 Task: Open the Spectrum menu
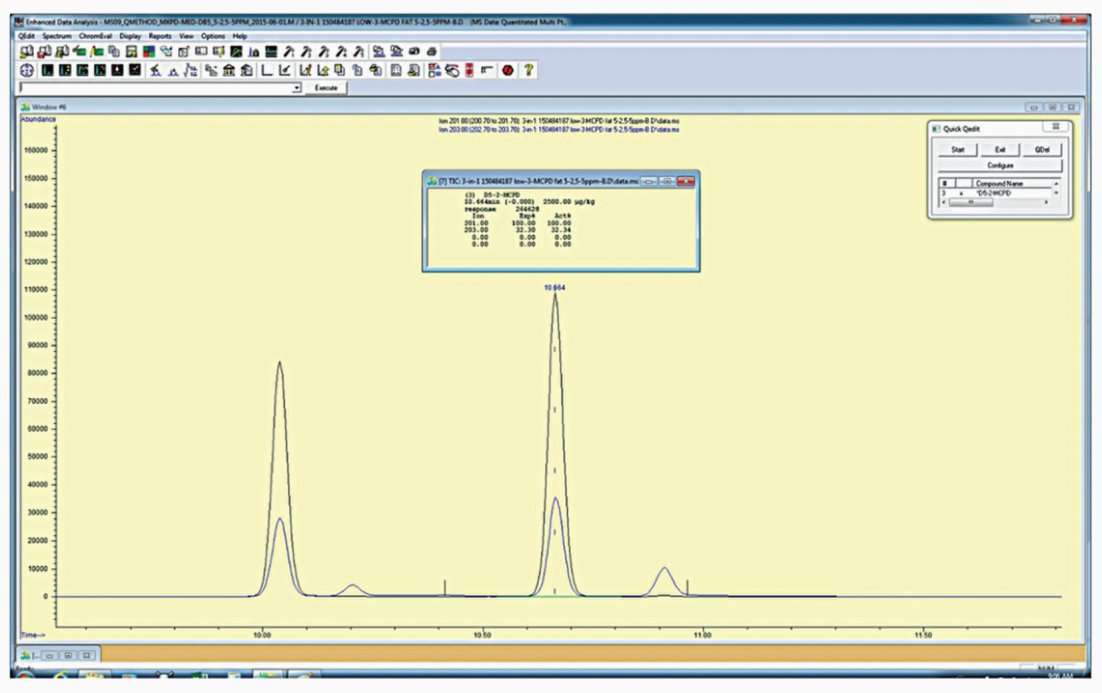(x=56, y=36)
